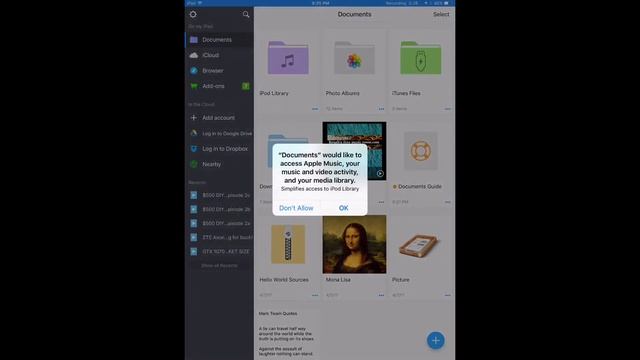Click the battery indicator in status bar

[x=447, y=3]
